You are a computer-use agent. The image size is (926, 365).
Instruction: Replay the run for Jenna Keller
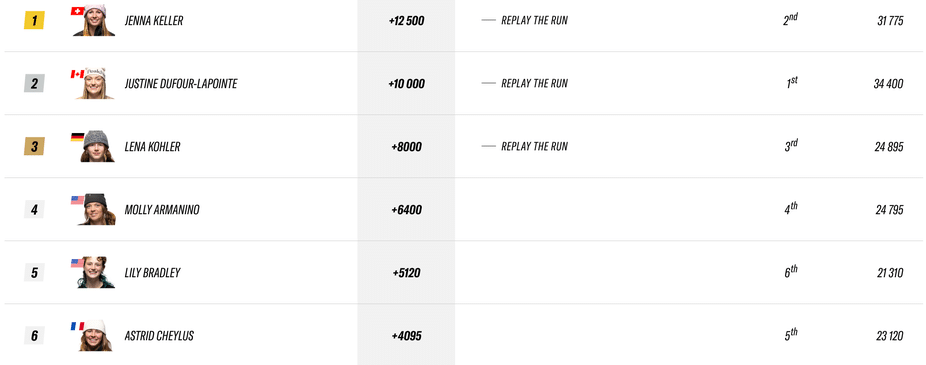coord(534,21)
